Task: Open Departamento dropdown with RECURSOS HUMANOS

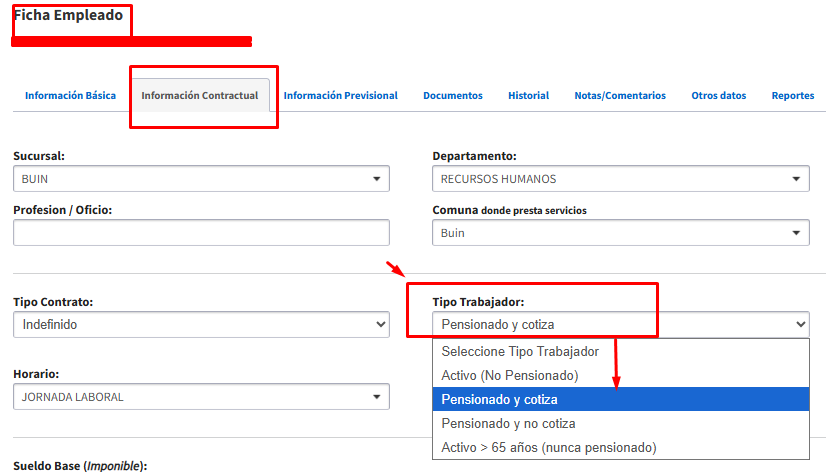Action: pyautogui.click(x=620, y=179)
